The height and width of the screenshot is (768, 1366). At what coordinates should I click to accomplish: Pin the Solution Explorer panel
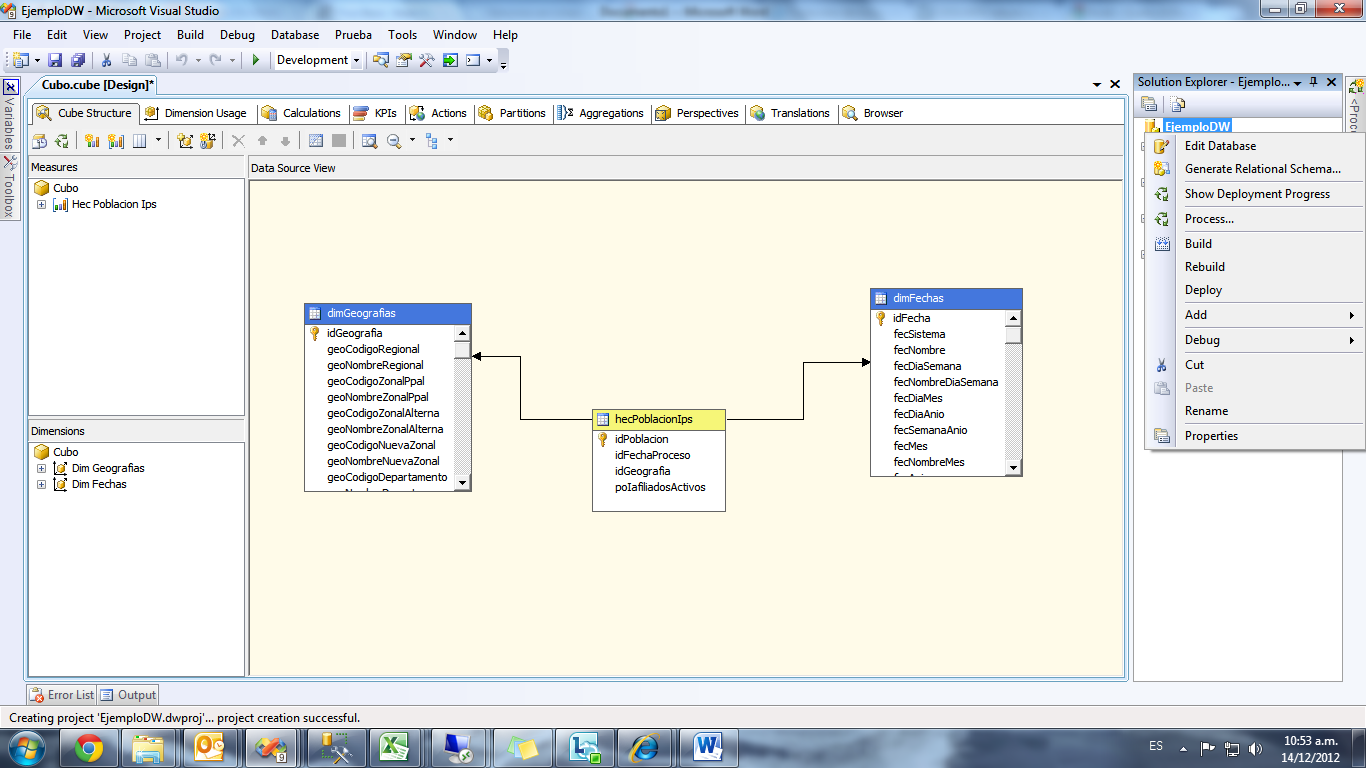point(1313,82)
